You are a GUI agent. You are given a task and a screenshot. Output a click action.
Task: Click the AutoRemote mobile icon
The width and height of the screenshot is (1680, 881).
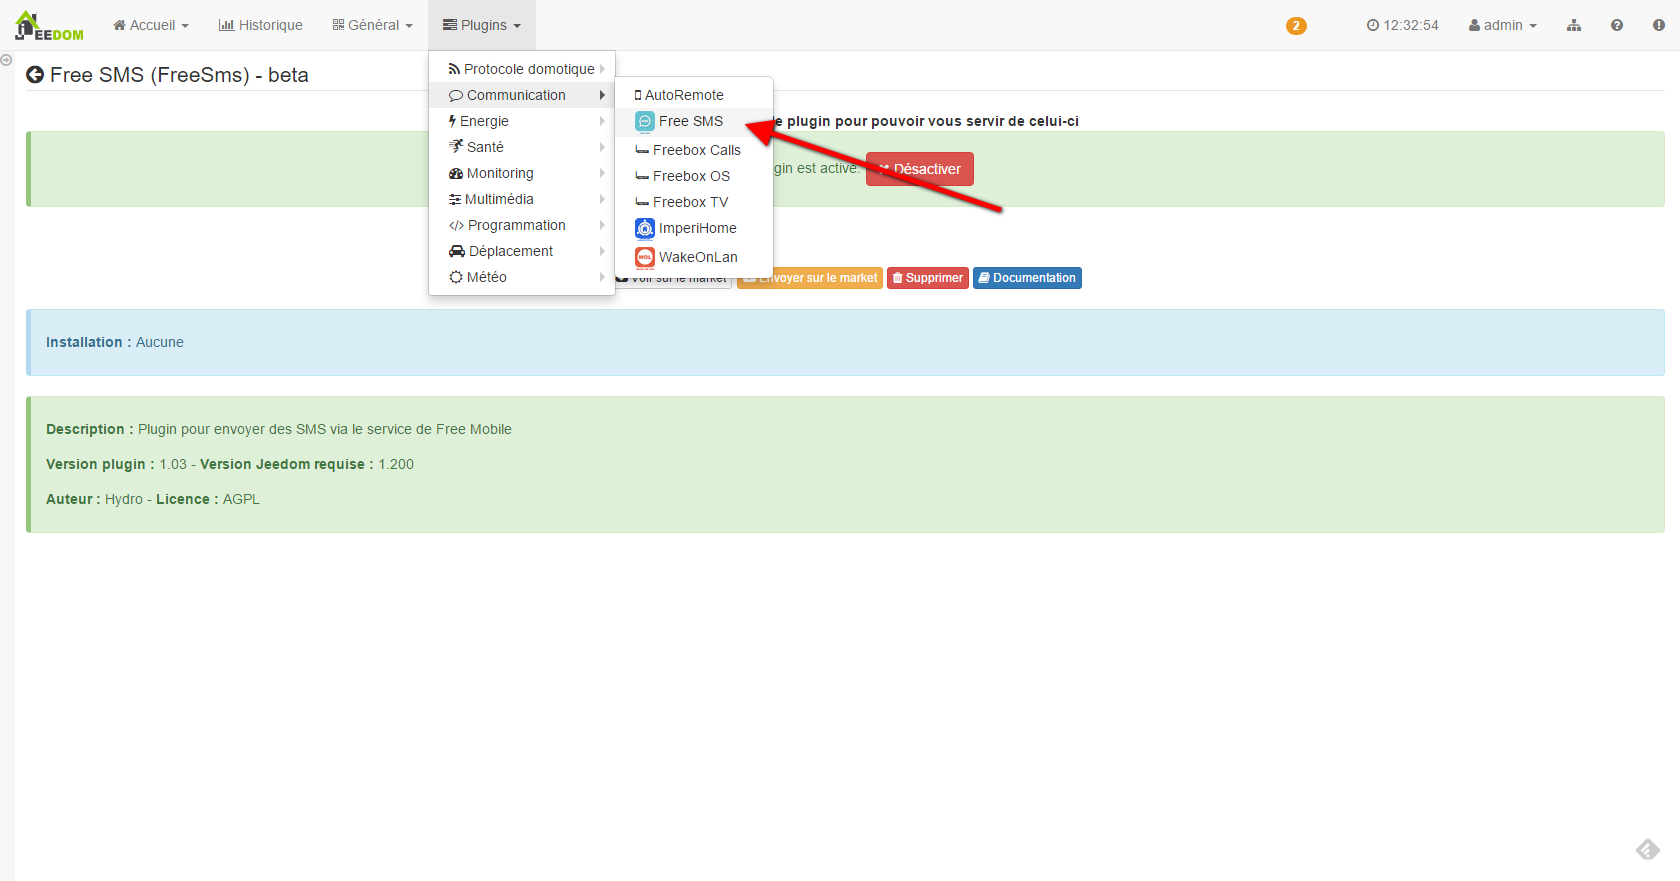pyautogui.click(x=638, y=95)
